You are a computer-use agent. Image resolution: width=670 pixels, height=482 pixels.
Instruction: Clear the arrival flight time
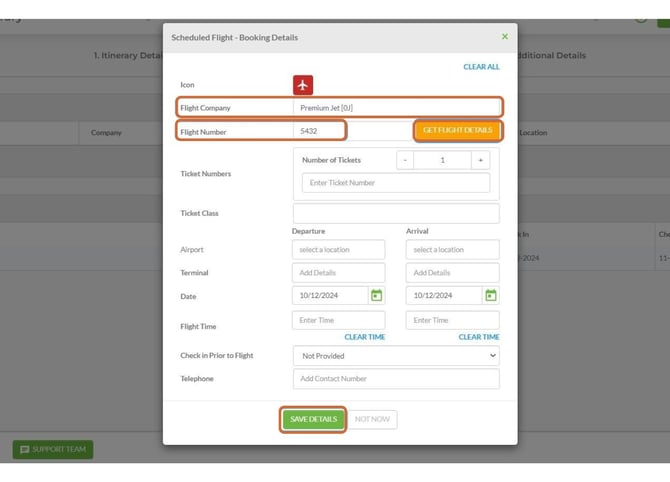pos(479,337)
